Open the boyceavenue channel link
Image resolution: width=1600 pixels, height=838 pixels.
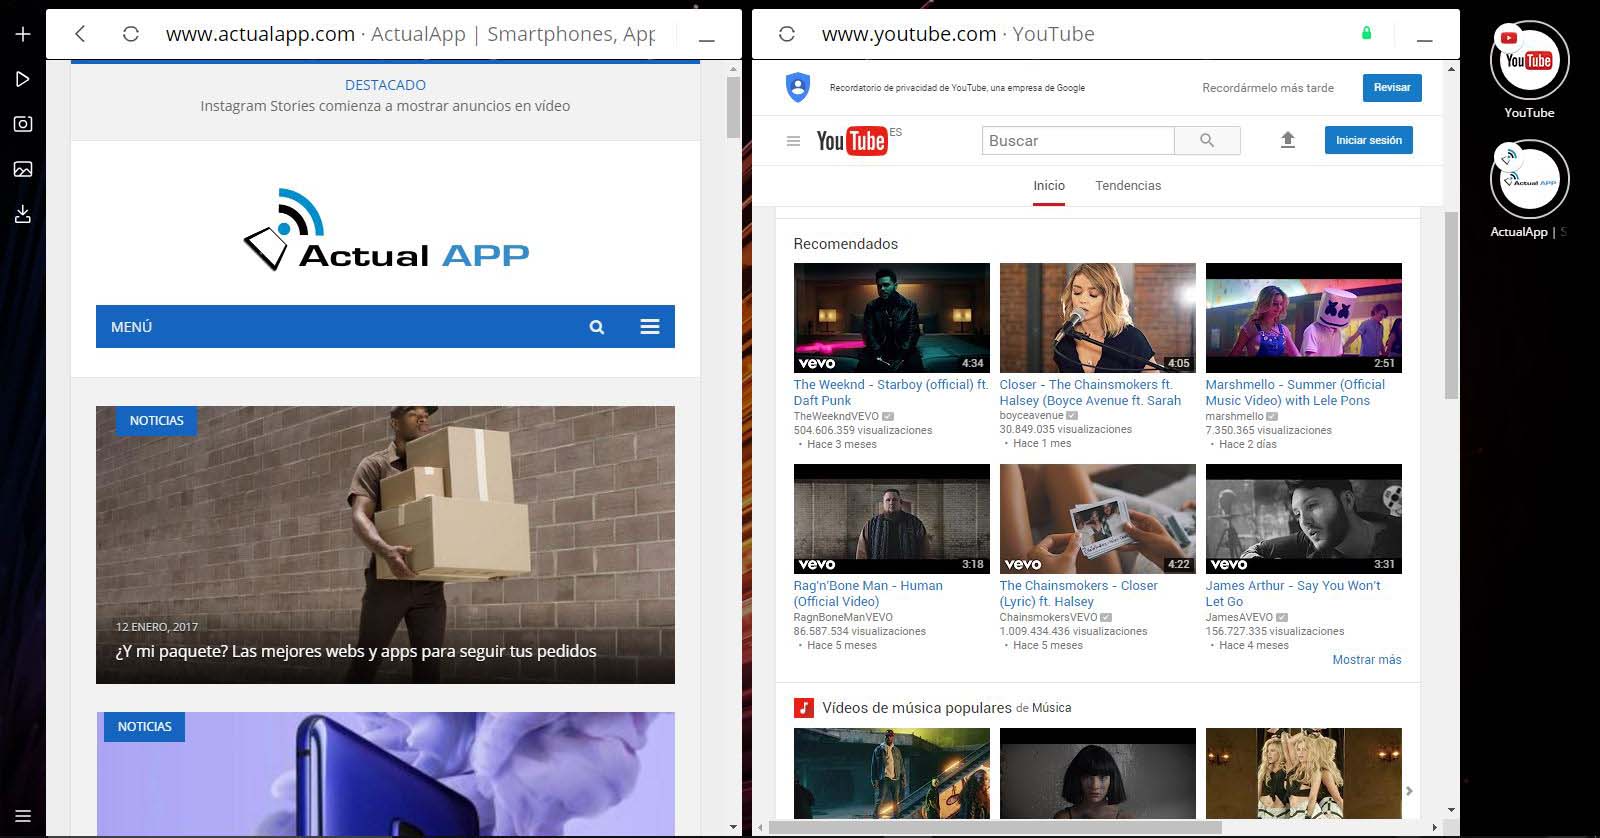[x=1031, y=415]
